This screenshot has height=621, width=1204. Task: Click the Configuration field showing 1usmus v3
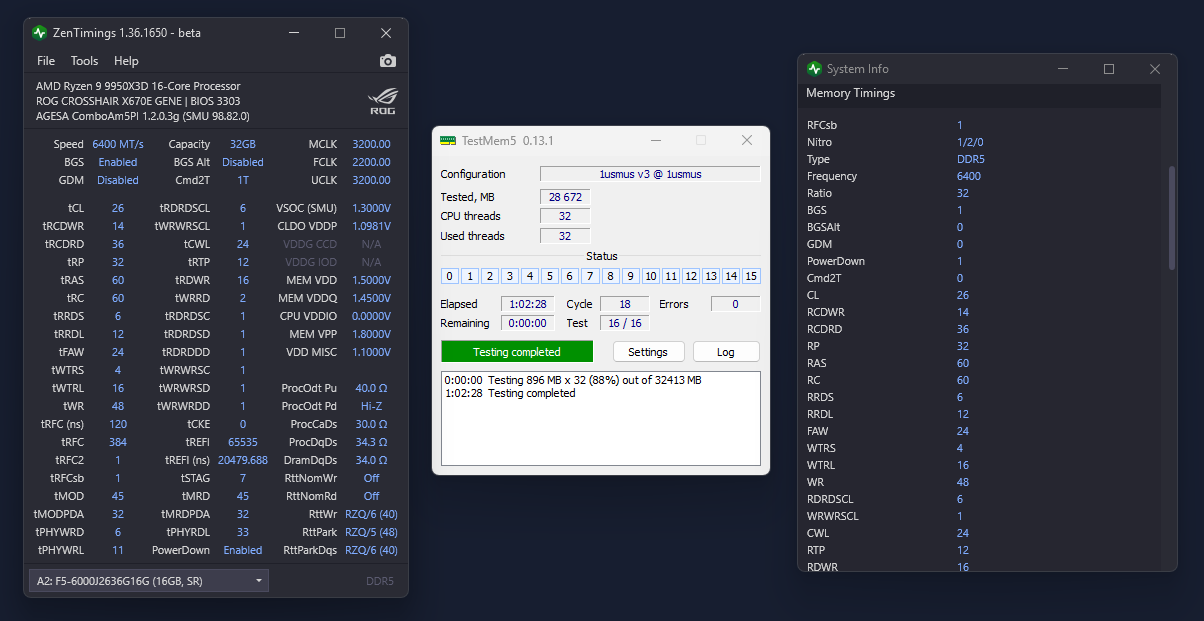pyautogui.click(x=650, y=174)
